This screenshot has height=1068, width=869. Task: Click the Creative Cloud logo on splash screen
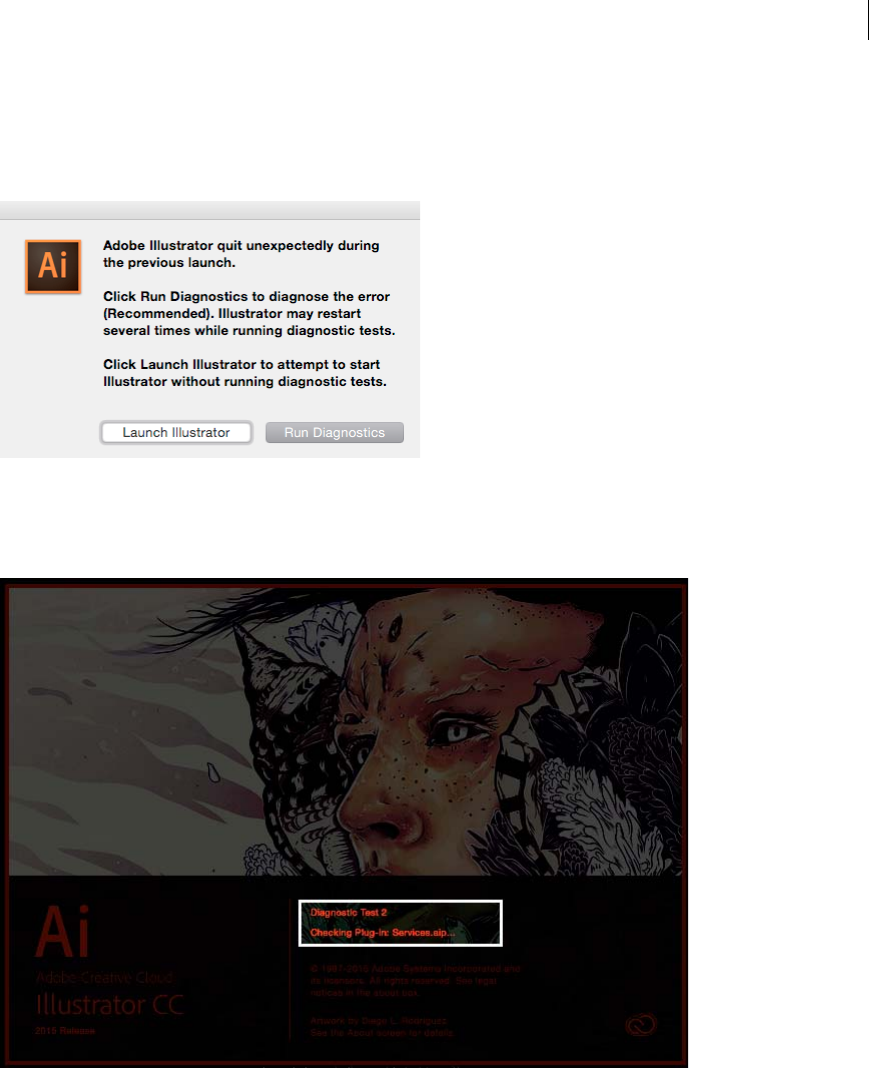click(x=640, y=1024)
